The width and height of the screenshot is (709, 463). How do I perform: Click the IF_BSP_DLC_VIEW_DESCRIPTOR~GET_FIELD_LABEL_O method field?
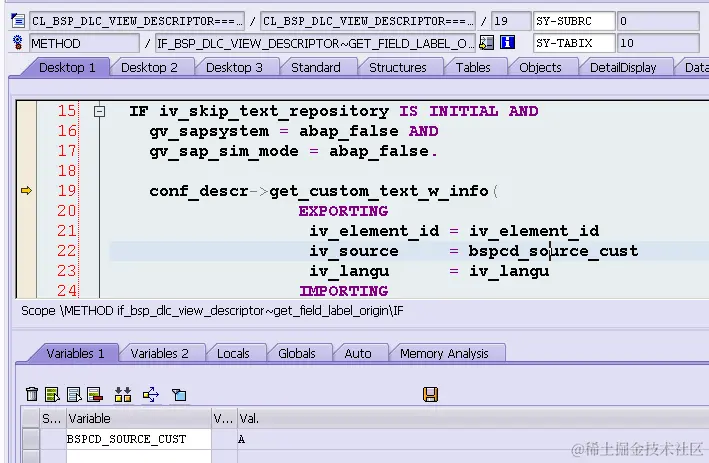(315, 43)
